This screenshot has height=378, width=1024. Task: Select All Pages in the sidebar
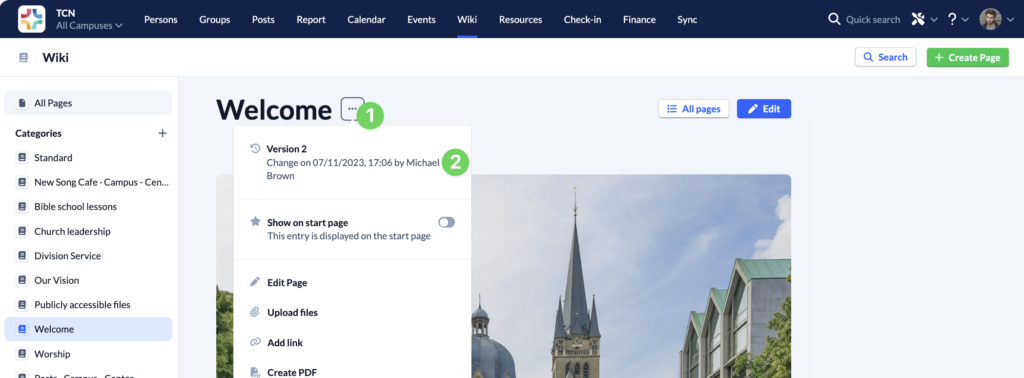pyautogui.click(x=88, y=103)
